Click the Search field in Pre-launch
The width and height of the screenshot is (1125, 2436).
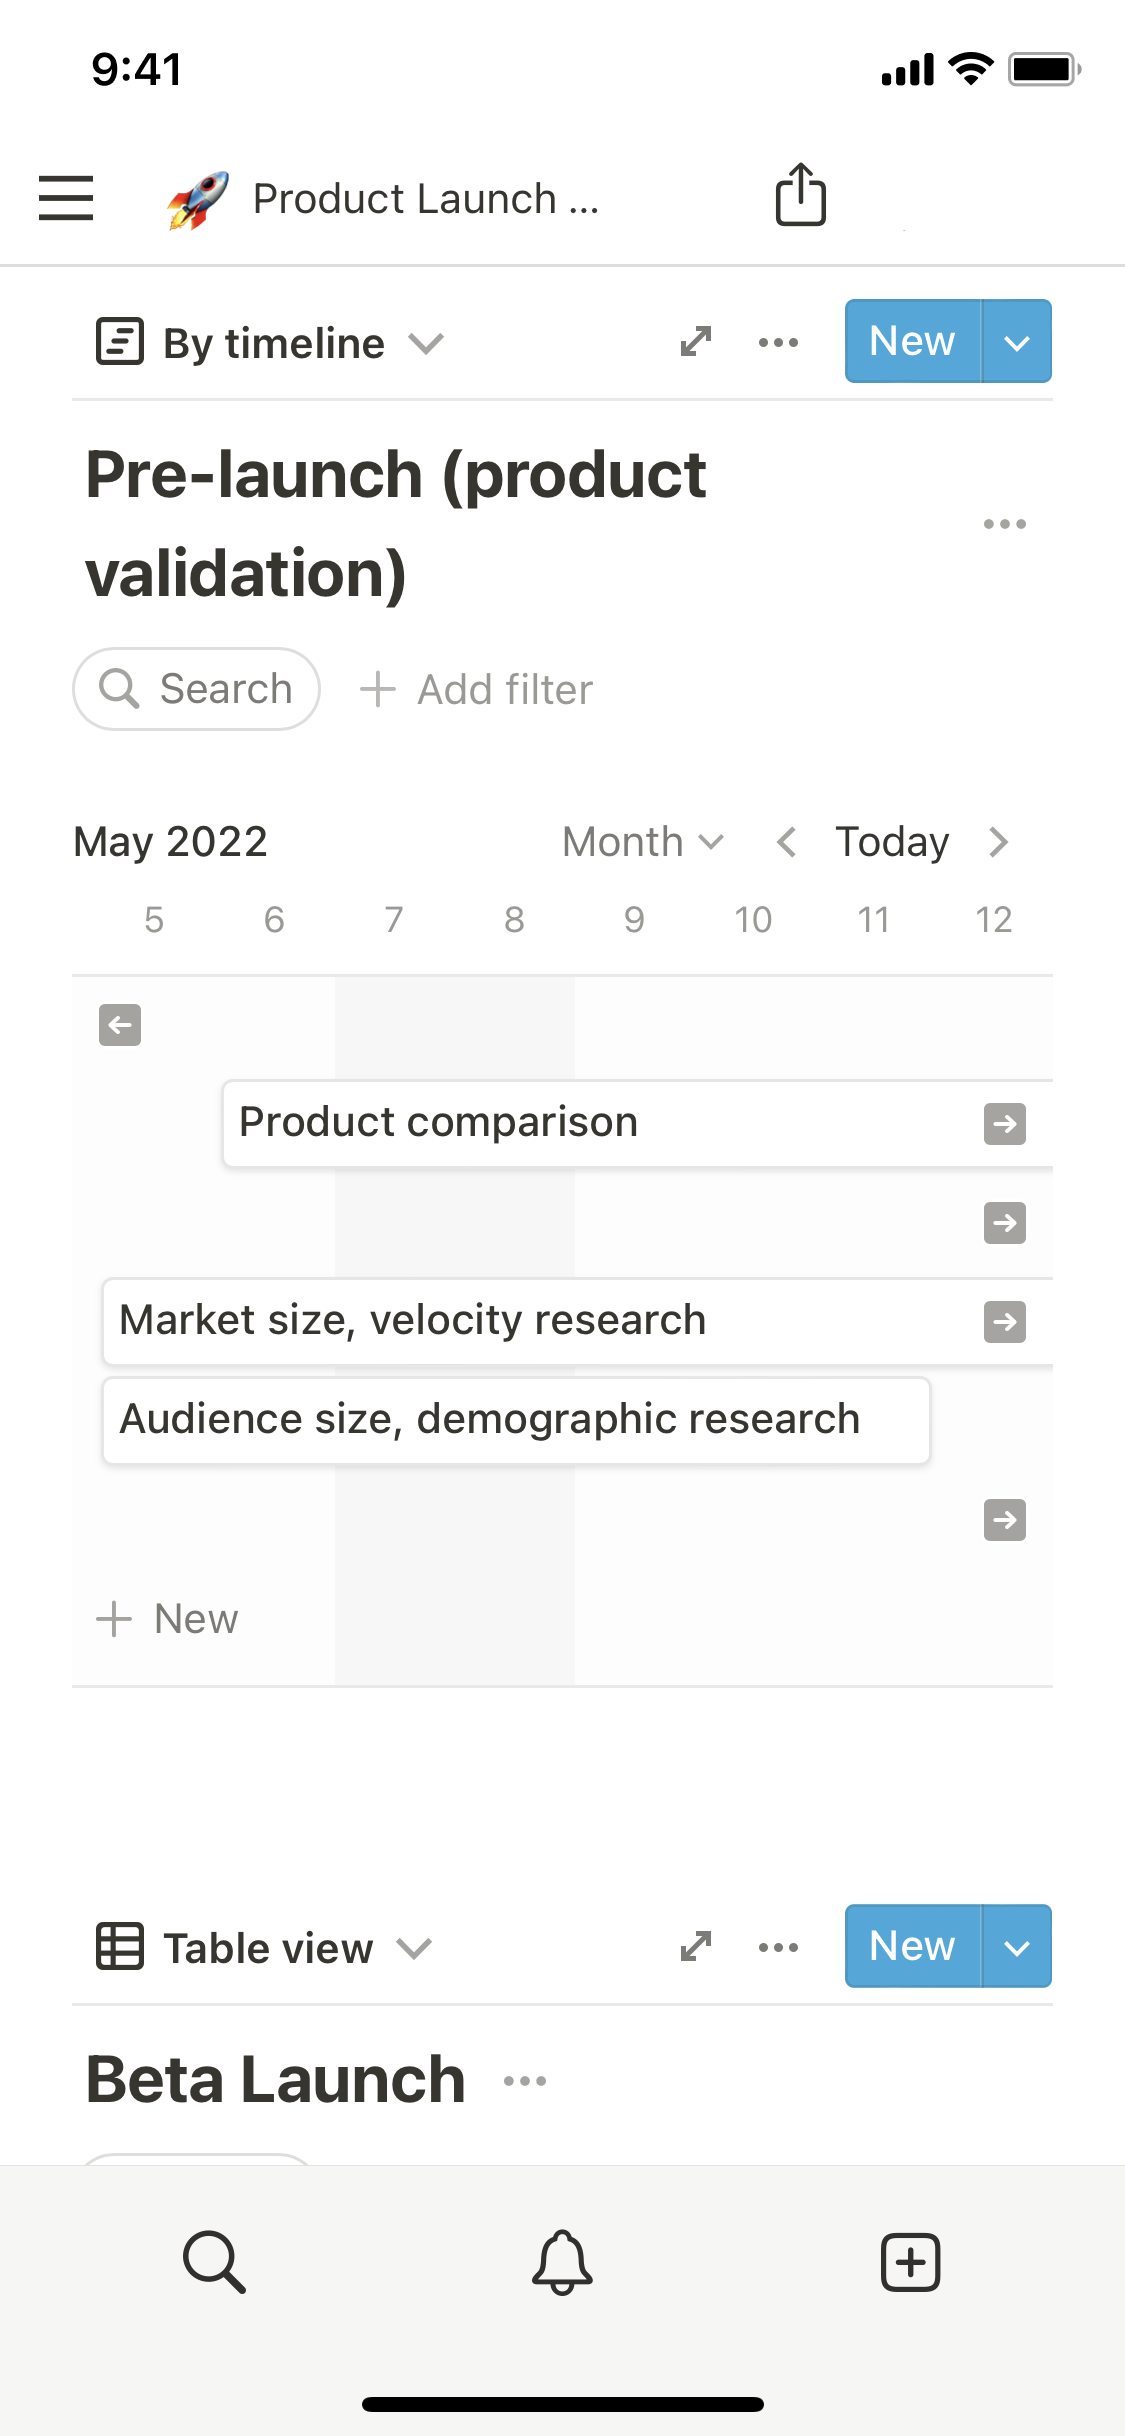click(x=197, y=689)
